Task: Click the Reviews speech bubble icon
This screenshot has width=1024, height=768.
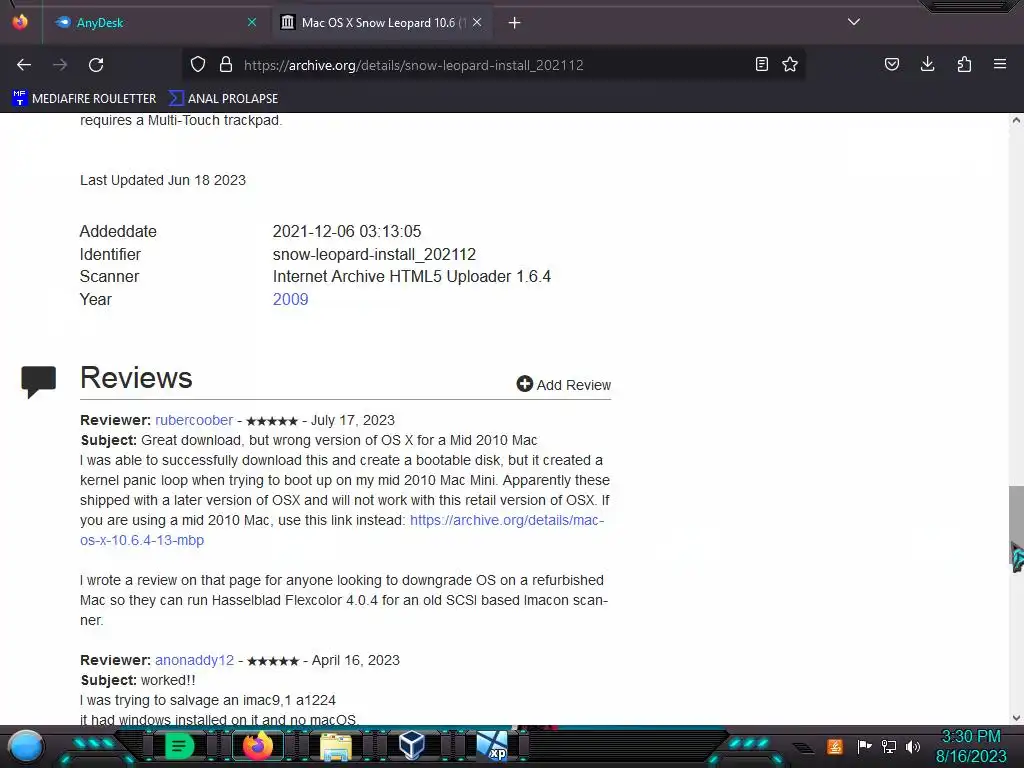Action: click(39, 381)
